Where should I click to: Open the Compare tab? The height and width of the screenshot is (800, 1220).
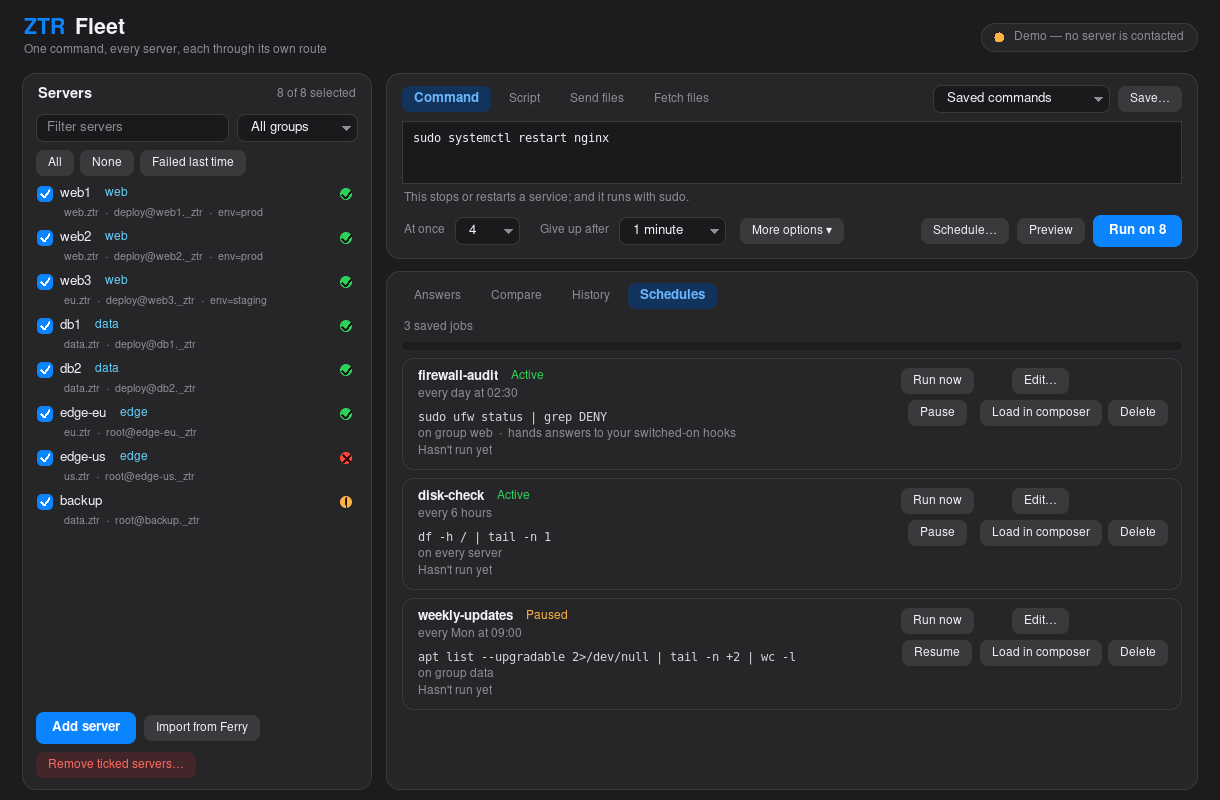(516, 295)
